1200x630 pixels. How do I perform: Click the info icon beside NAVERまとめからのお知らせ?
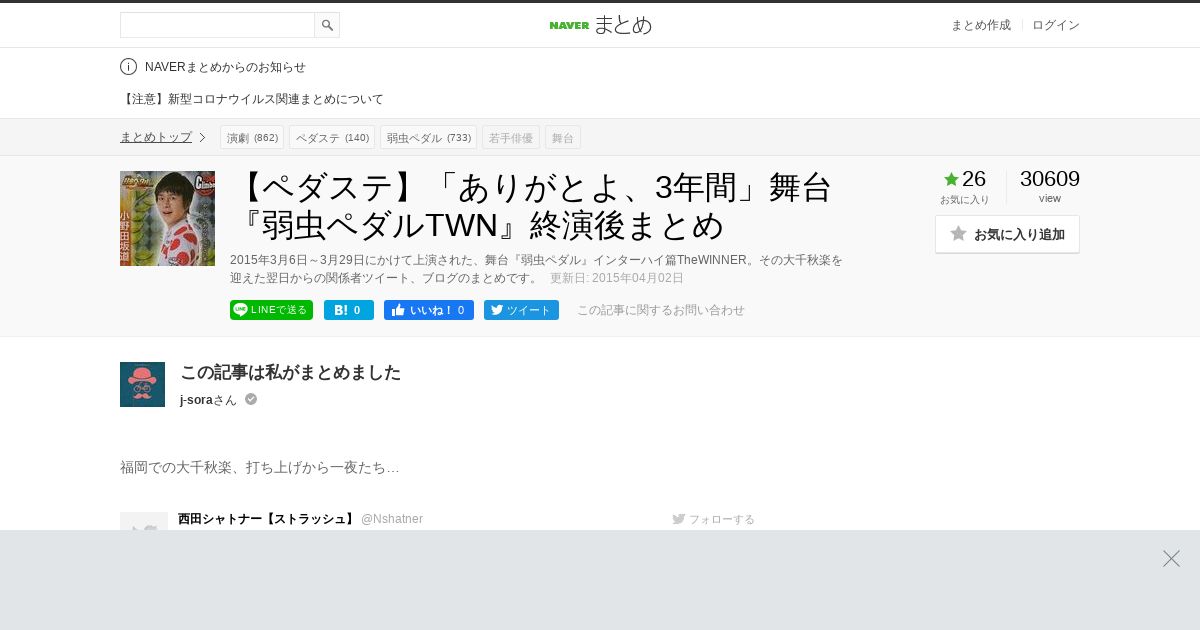pos(128,67)
